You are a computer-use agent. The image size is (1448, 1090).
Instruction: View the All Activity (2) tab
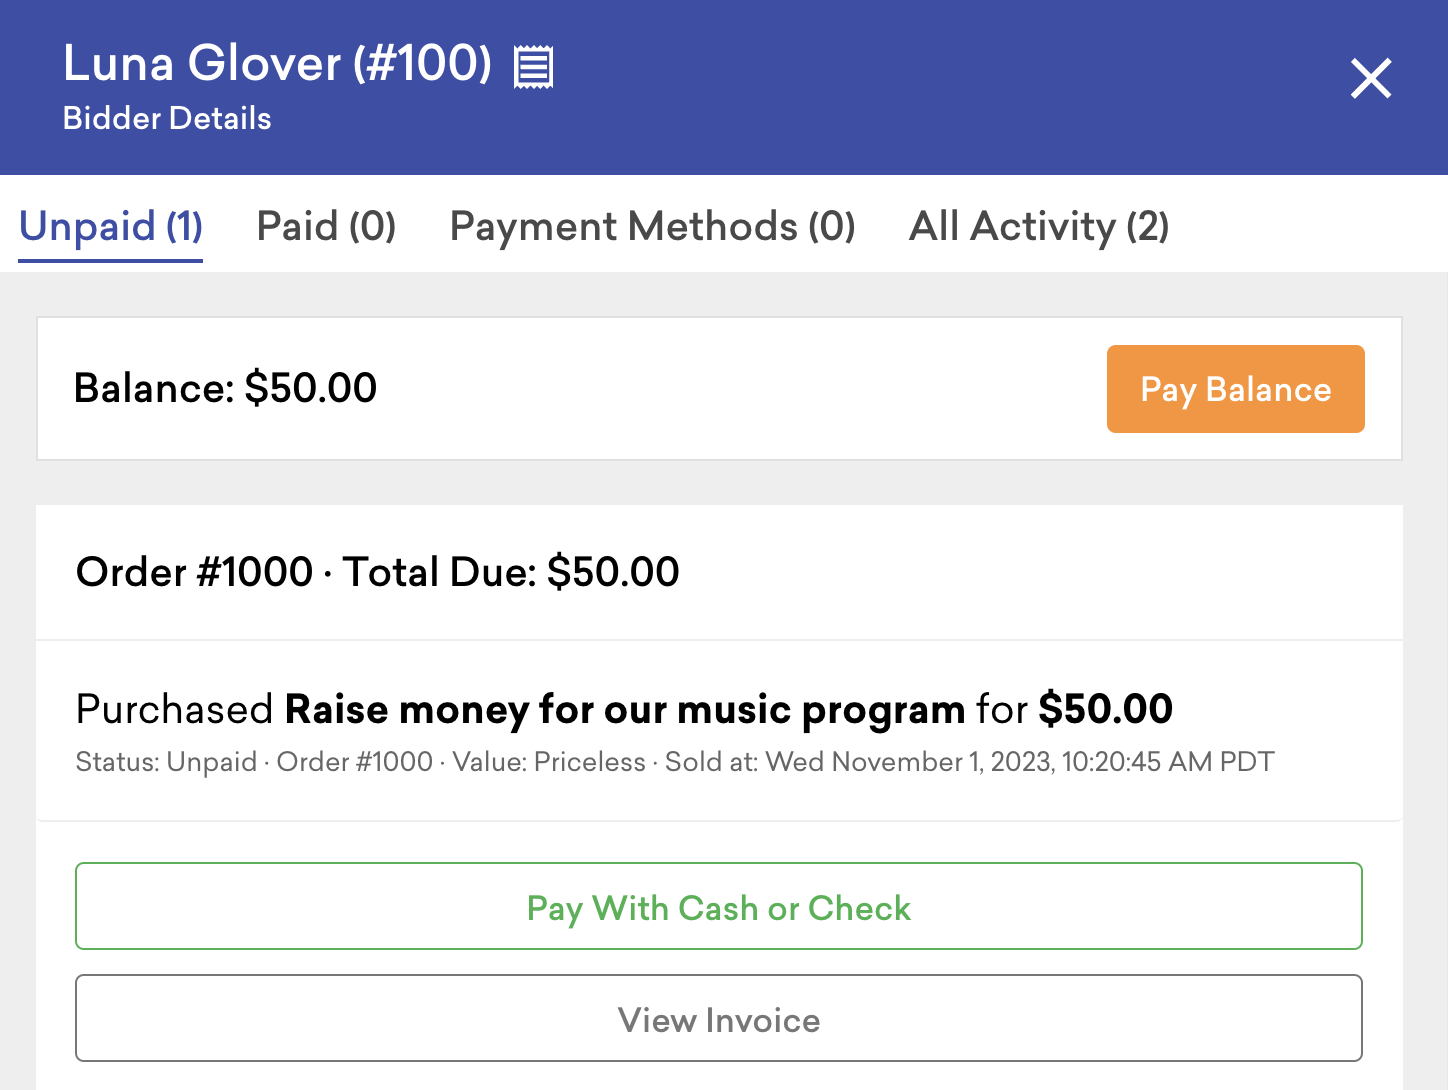[1039, 227]
